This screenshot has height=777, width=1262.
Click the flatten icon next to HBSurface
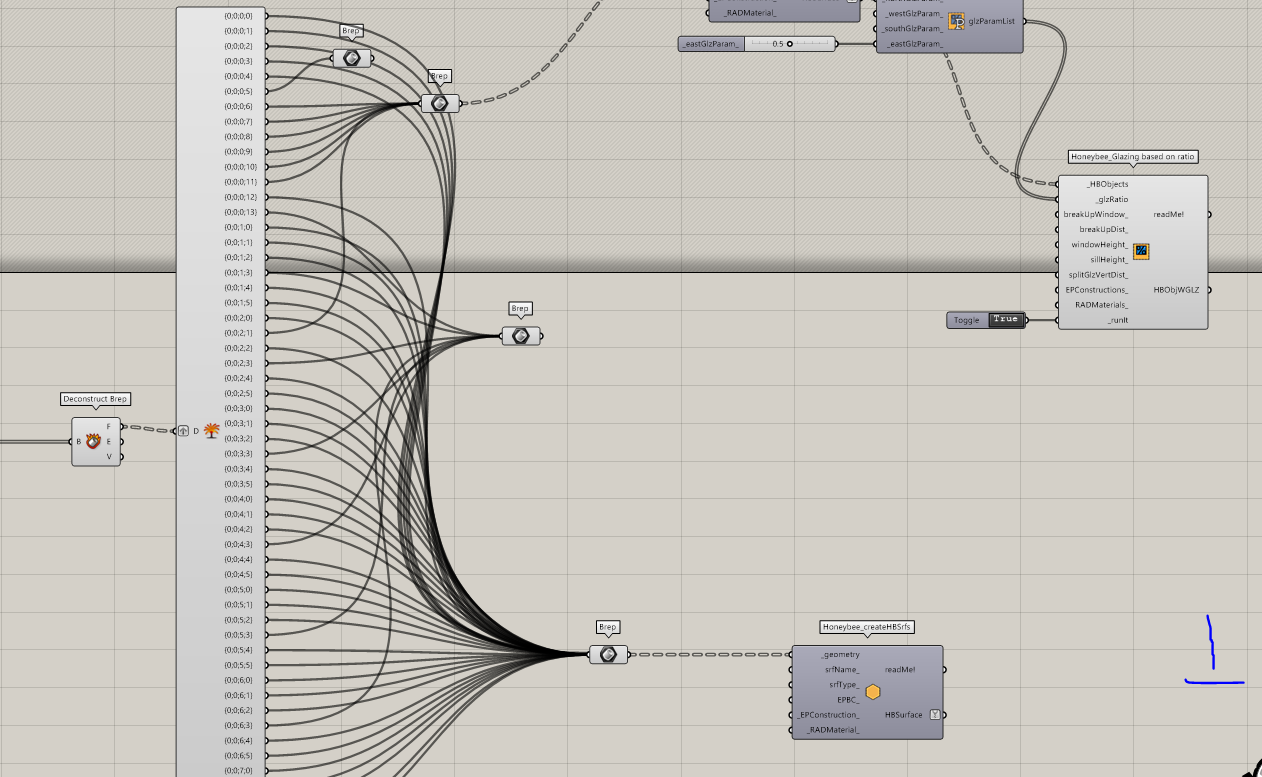pyautogui.click(x=935, y=715)
